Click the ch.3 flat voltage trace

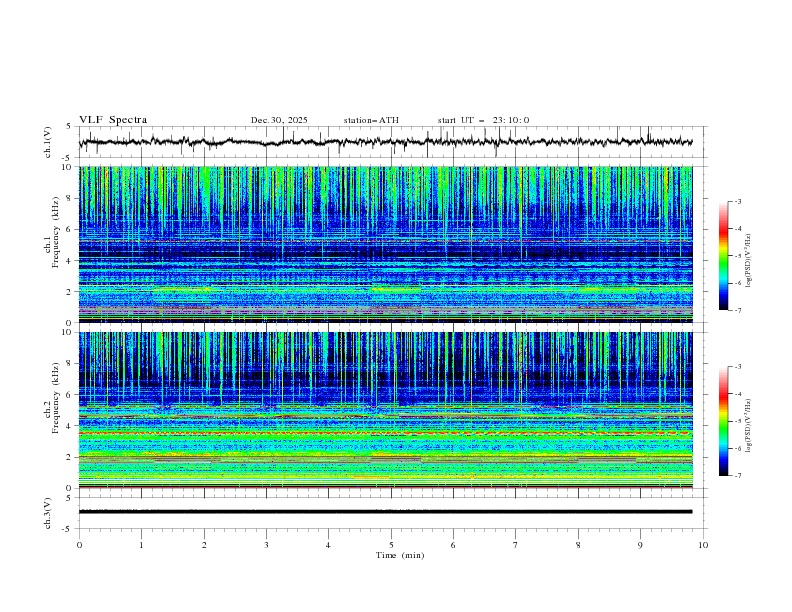[385, 511]
